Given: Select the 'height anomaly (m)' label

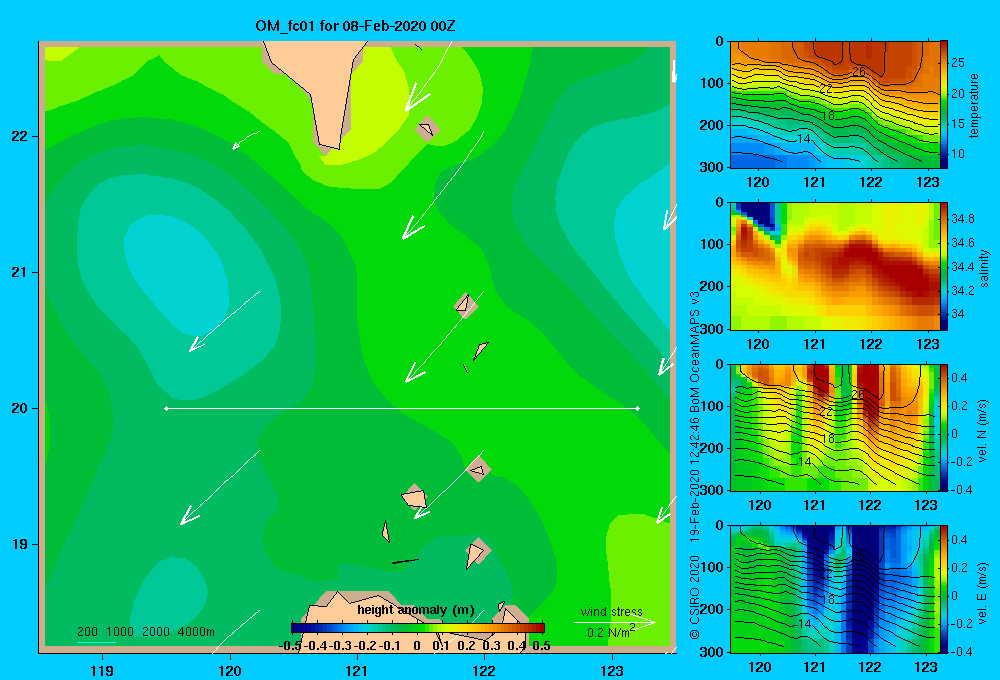Looking at the screenshot, I should (x=416, y=610).
